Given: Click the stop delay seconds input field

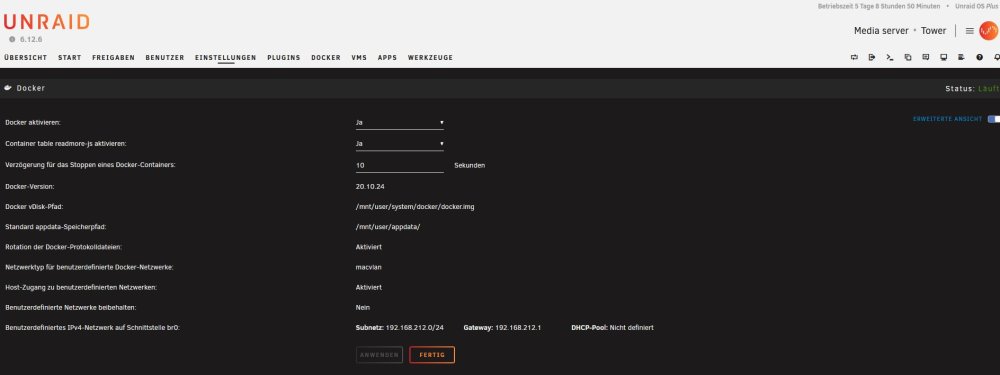Looking at the screenshot, I should pos(400,165).
